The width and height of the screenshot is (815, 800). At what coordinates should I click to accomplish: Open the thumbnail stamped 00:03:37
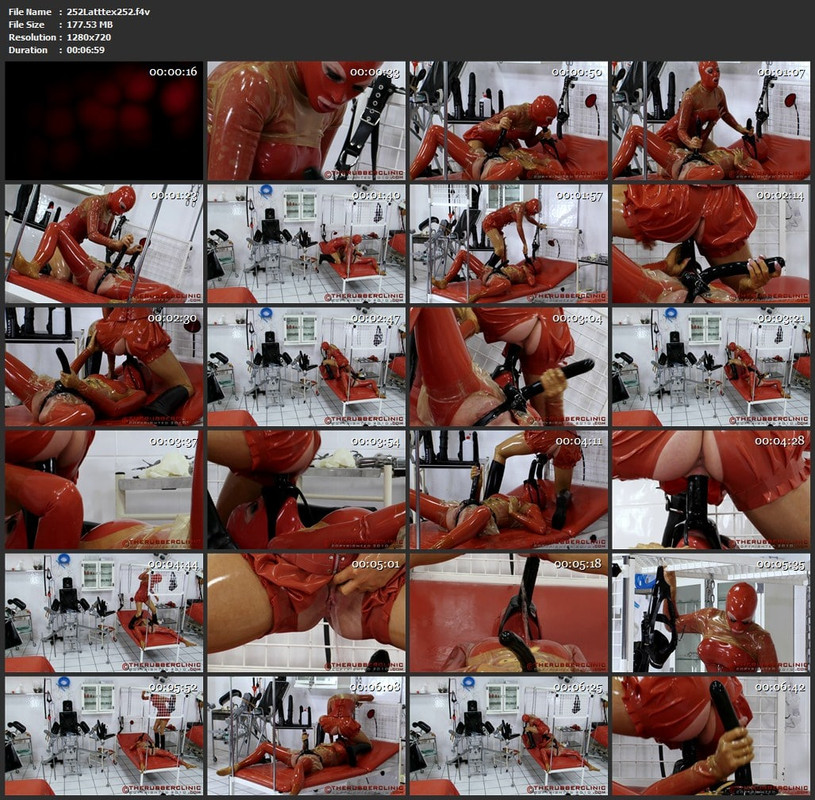(x=104, y=490)
